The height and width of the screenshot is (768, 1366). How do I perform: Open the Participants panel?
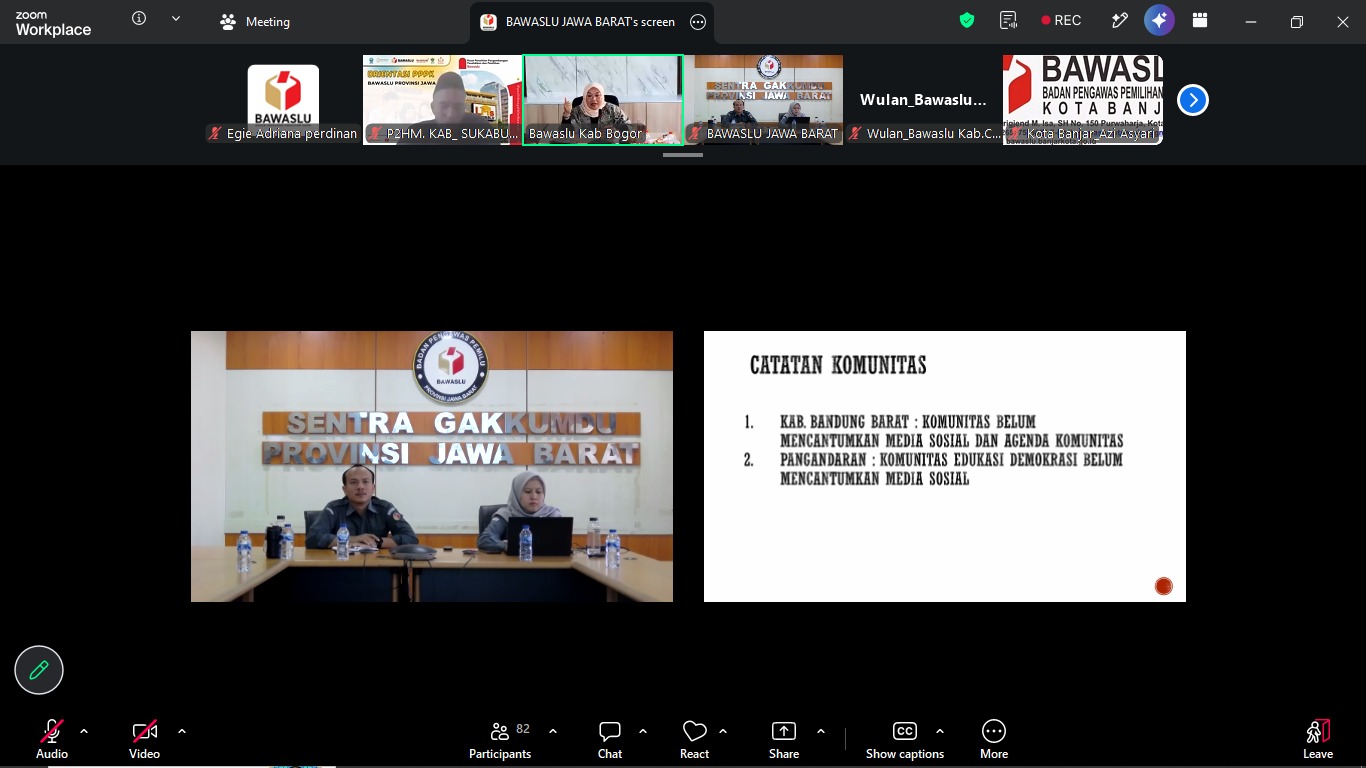click(500, 739)
